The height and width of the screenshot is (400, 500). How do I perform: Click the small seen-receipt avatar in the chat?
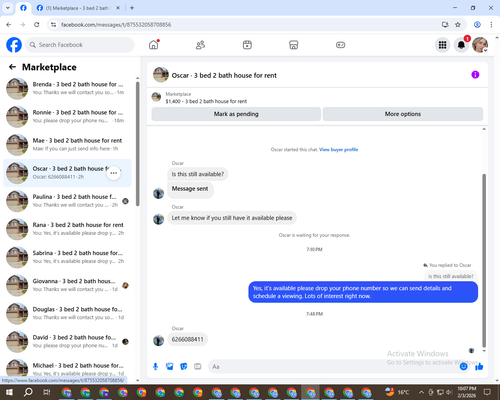[x=471, y=350]
